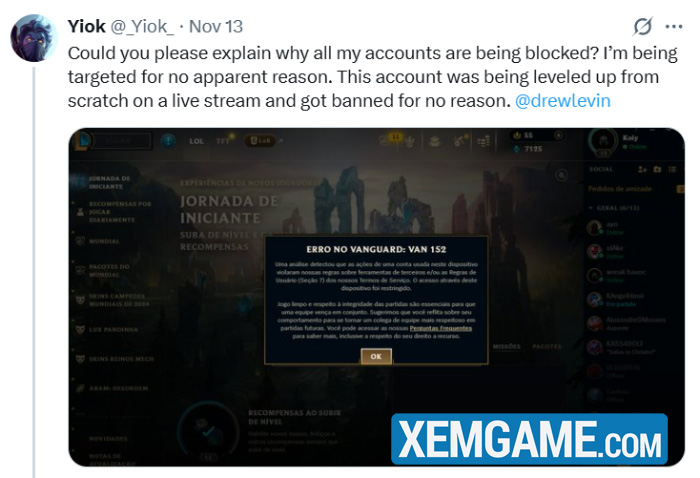Switch to LOL tab in client
Viewport: 700px width, 478px height.
point(196,141)
